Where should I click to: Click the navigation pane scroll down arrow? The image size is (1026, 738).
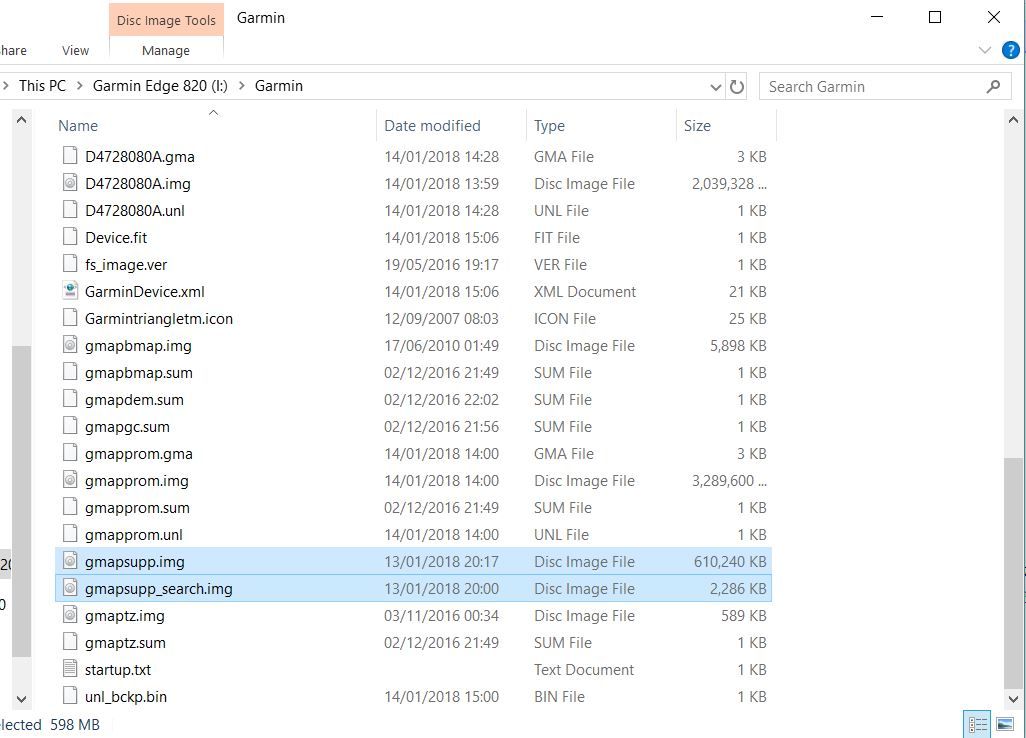tap(21, 699)
